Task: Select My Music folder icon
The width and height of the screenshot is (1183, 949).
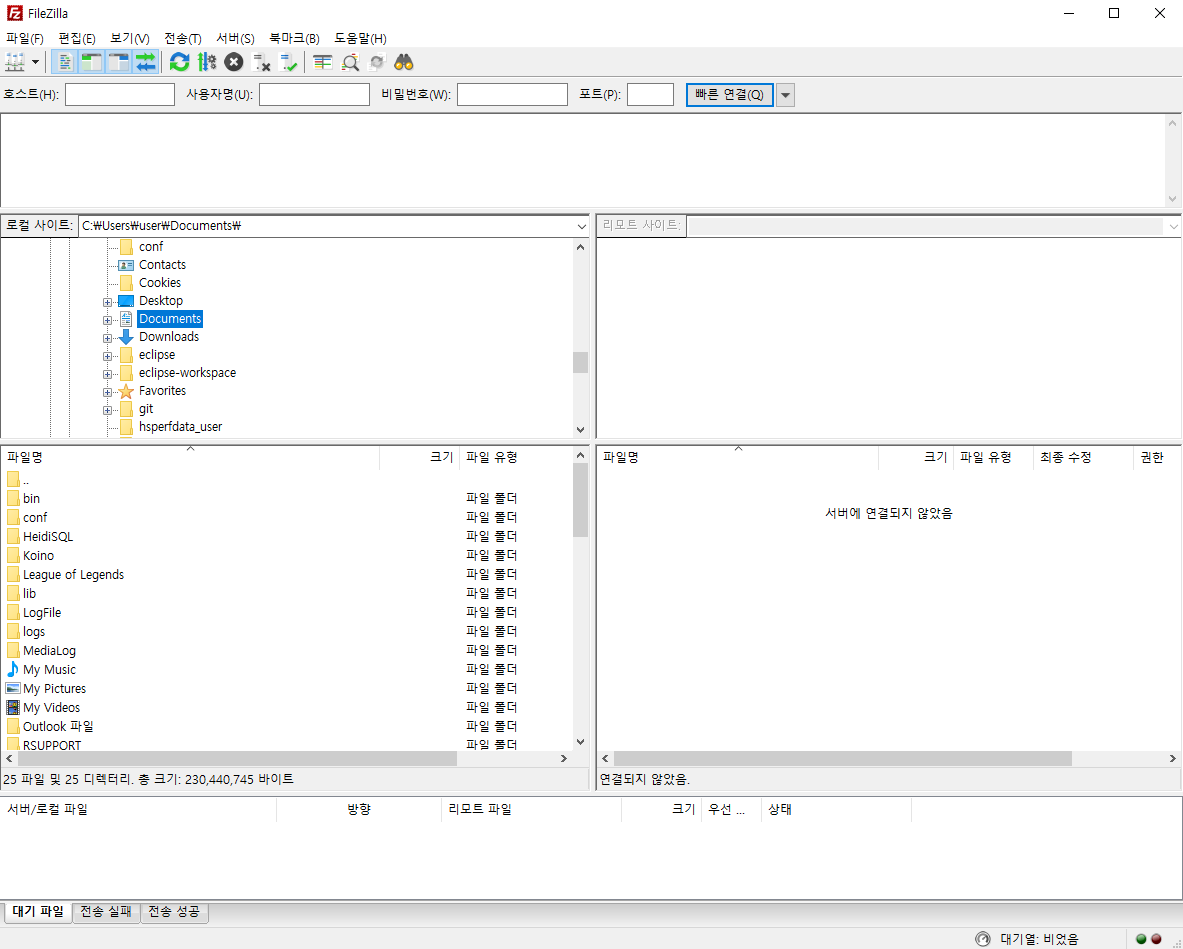Action: tap(13, 669)
